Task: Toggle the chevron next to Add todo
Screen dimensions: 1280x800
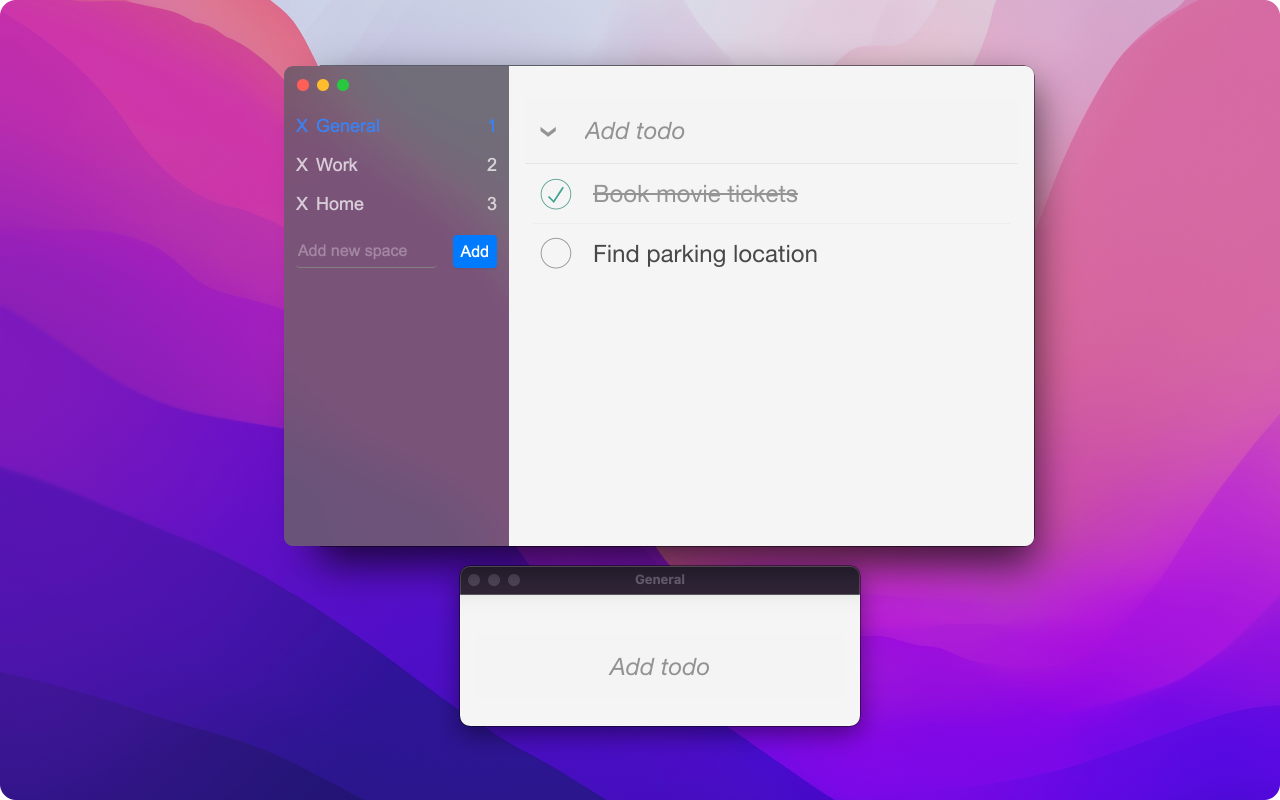Action: point(548,132)
